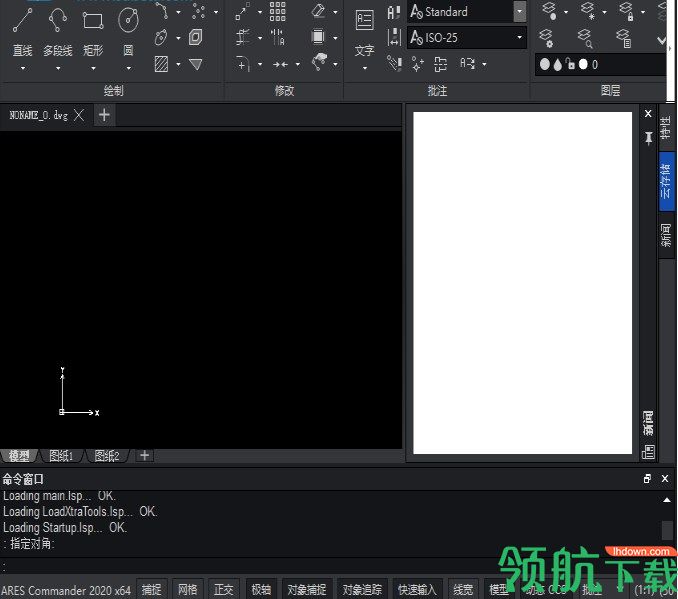This screenshot has height=599, width=678.
Task: Click the dimension style icon beside ISO-25
Action: (x=394, y=38)
